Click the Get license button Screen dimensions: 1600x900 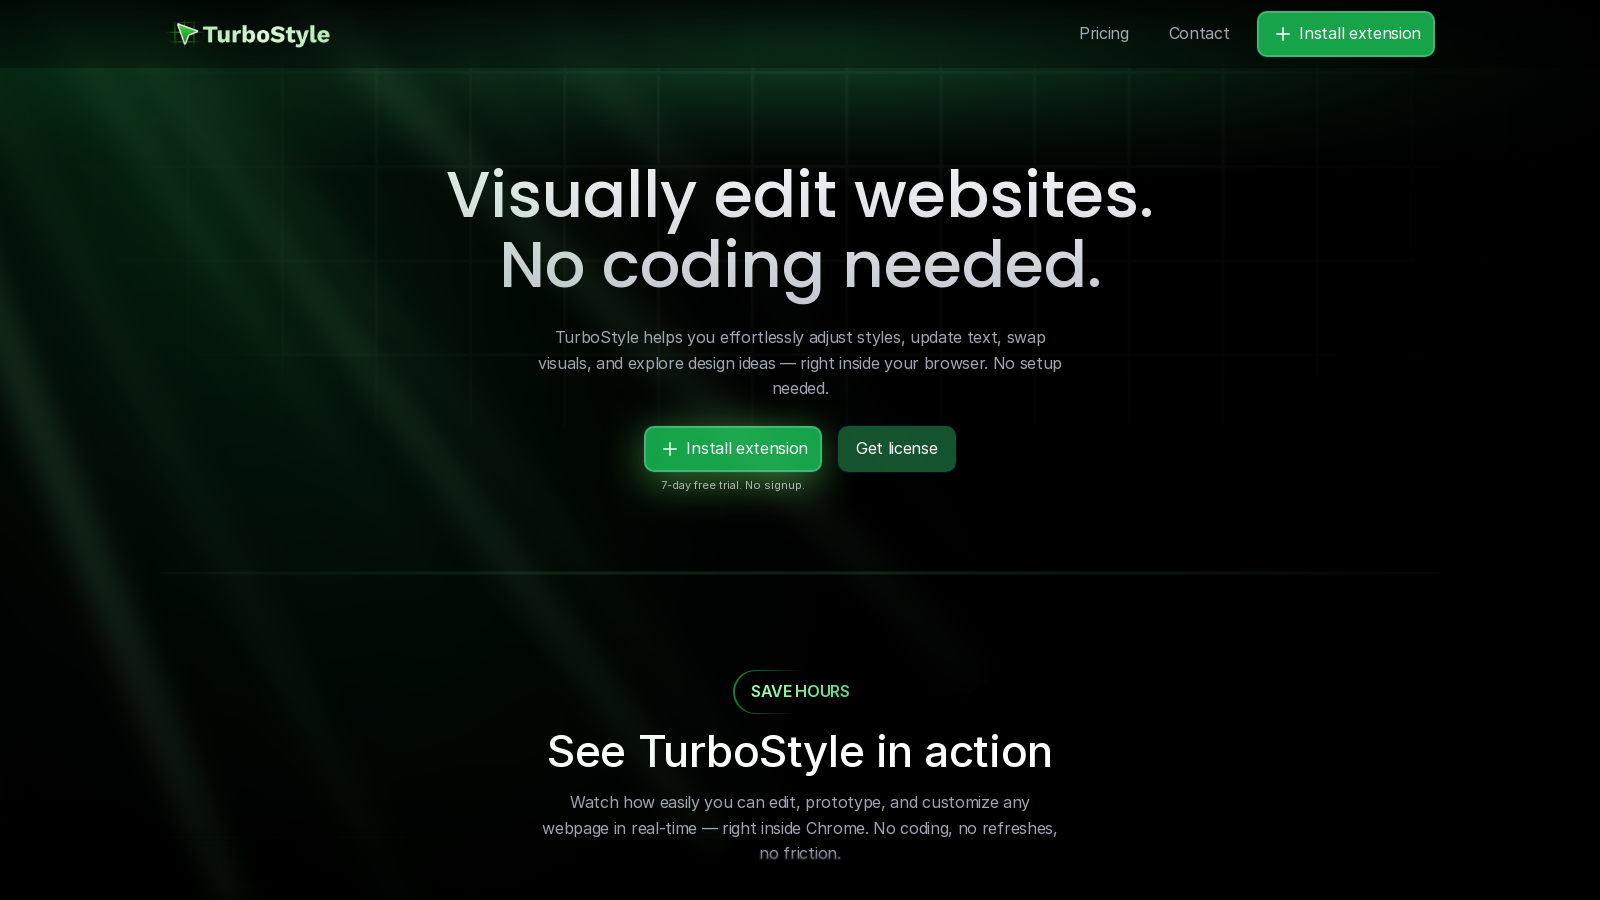(x=896, y=449)
